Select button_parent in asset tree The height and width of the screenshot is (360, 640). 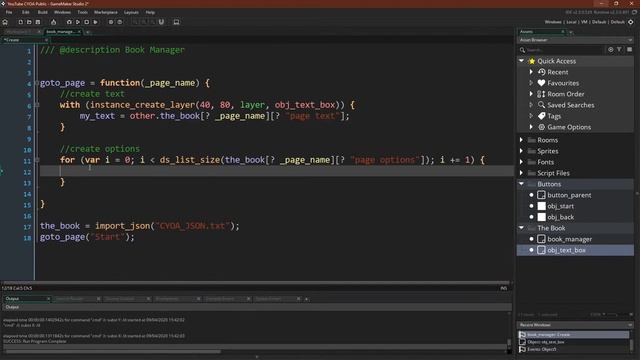click(x=569, y=195)
